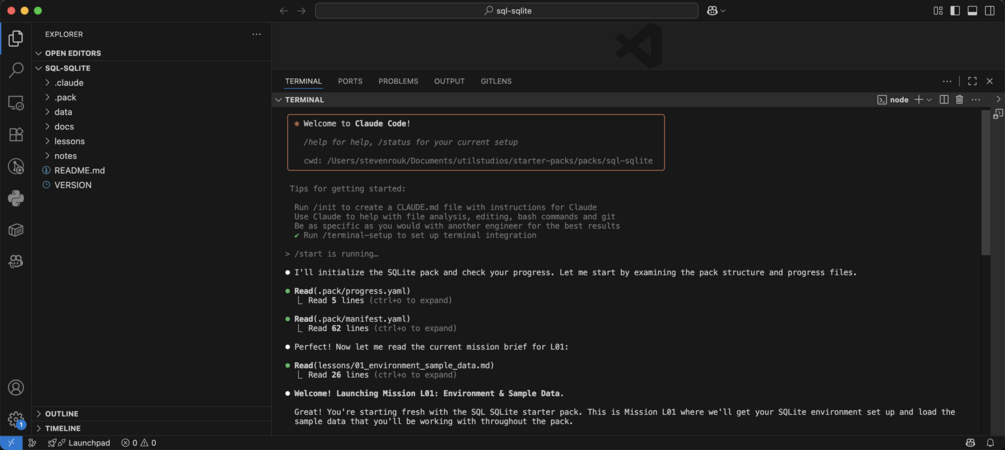The image size is (1005, 450).
Task: Click the sql-sqlite command center search box
Action: (x=506, y=11)
